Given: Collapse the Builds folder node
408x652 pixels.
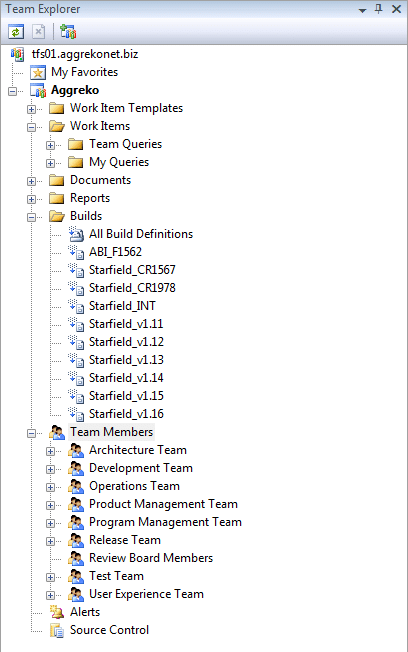Looking at the screenshot, I should pyautogui.click(x=32, y=217).
